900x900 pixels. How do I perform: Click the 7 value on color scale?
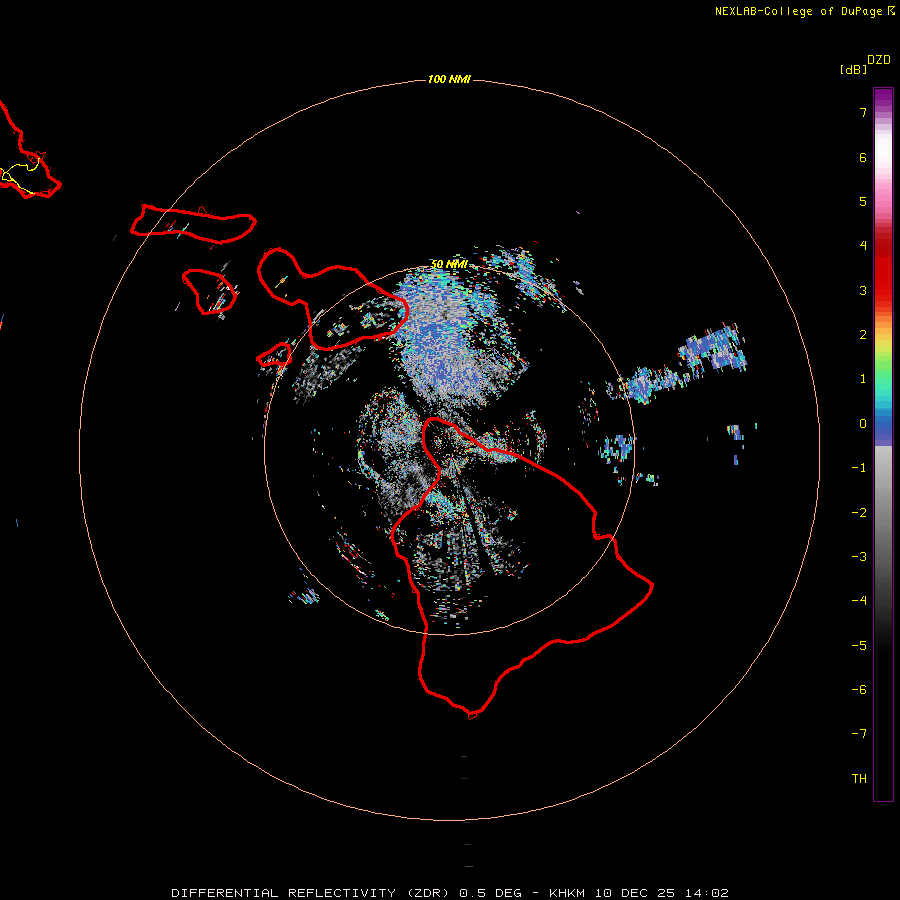pyautogui.click(x=863, y=112)
